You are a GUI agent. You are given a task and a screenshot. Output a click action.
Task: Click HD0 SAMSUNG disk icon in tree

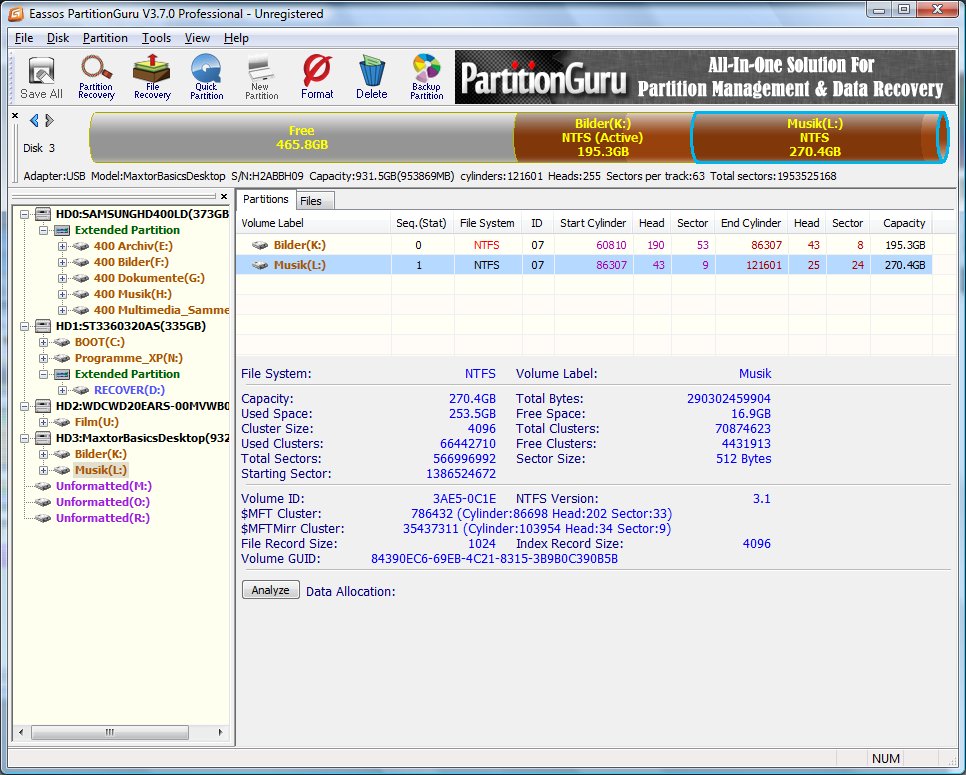tap(43, 214)
